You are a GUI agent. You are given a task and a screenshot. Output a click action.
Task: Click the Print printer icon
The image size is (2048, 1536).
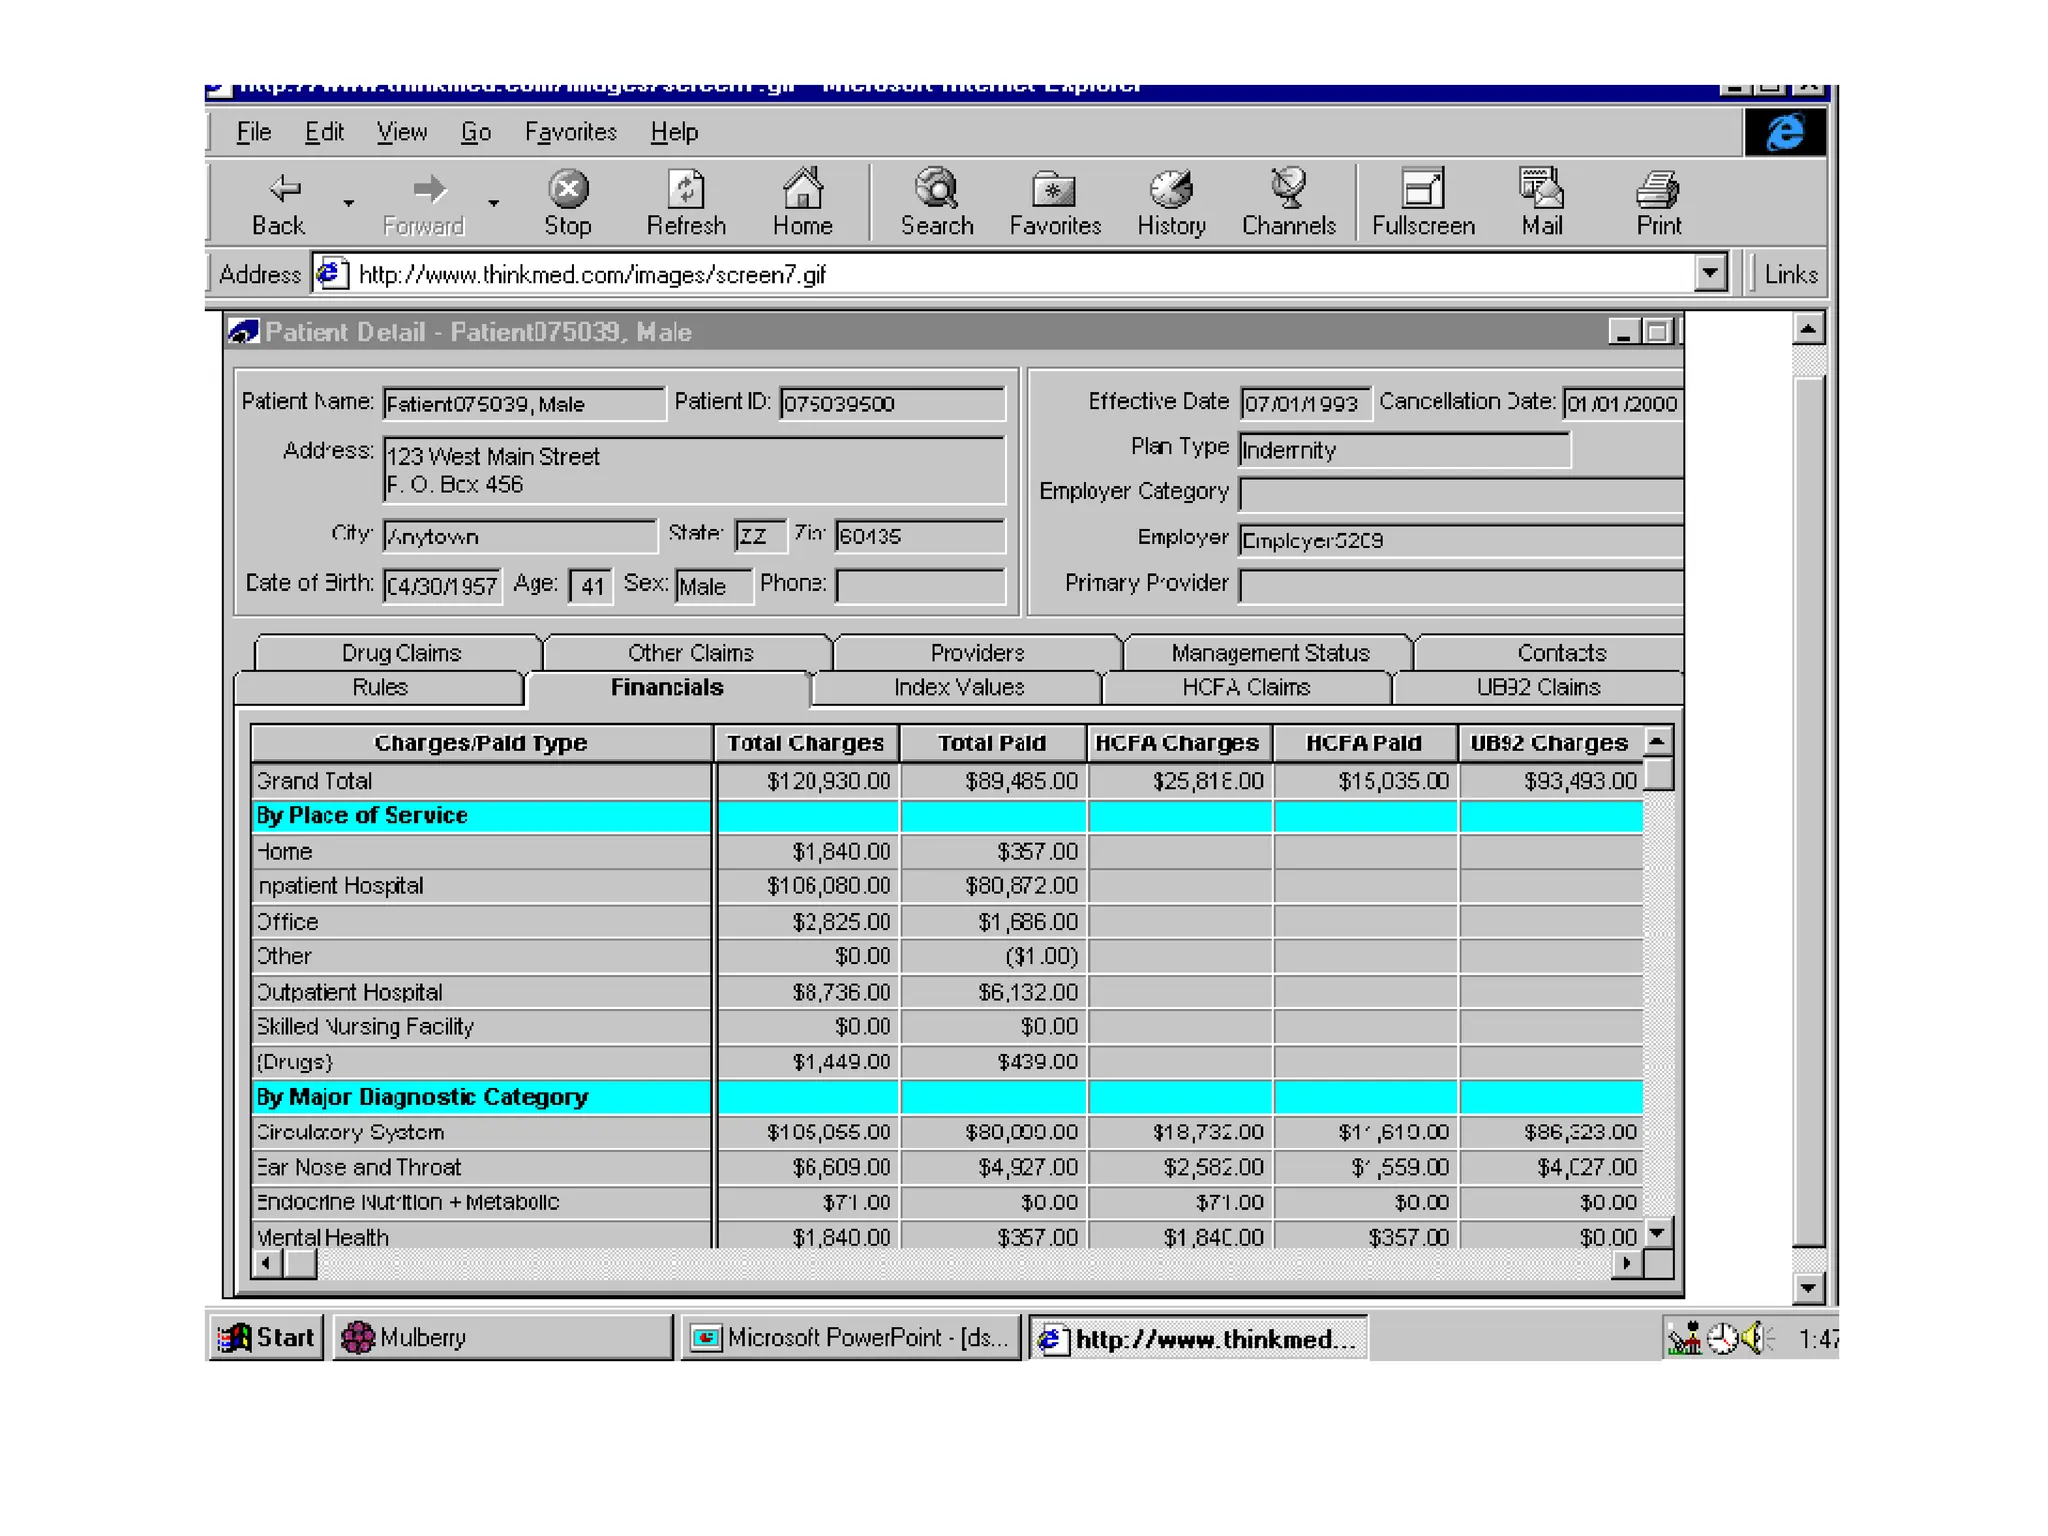[1658, 189]
